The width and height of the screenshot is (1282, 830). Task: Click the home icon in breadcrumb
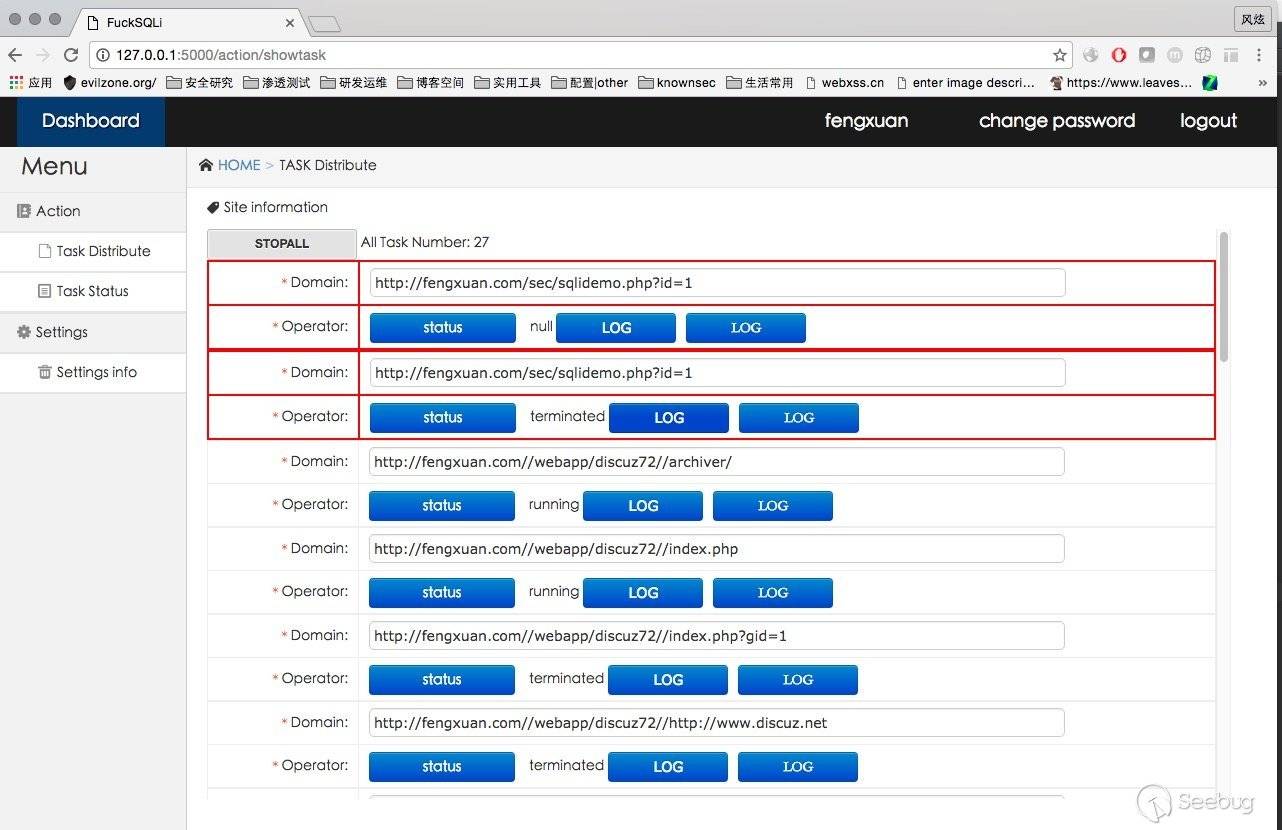206,165
